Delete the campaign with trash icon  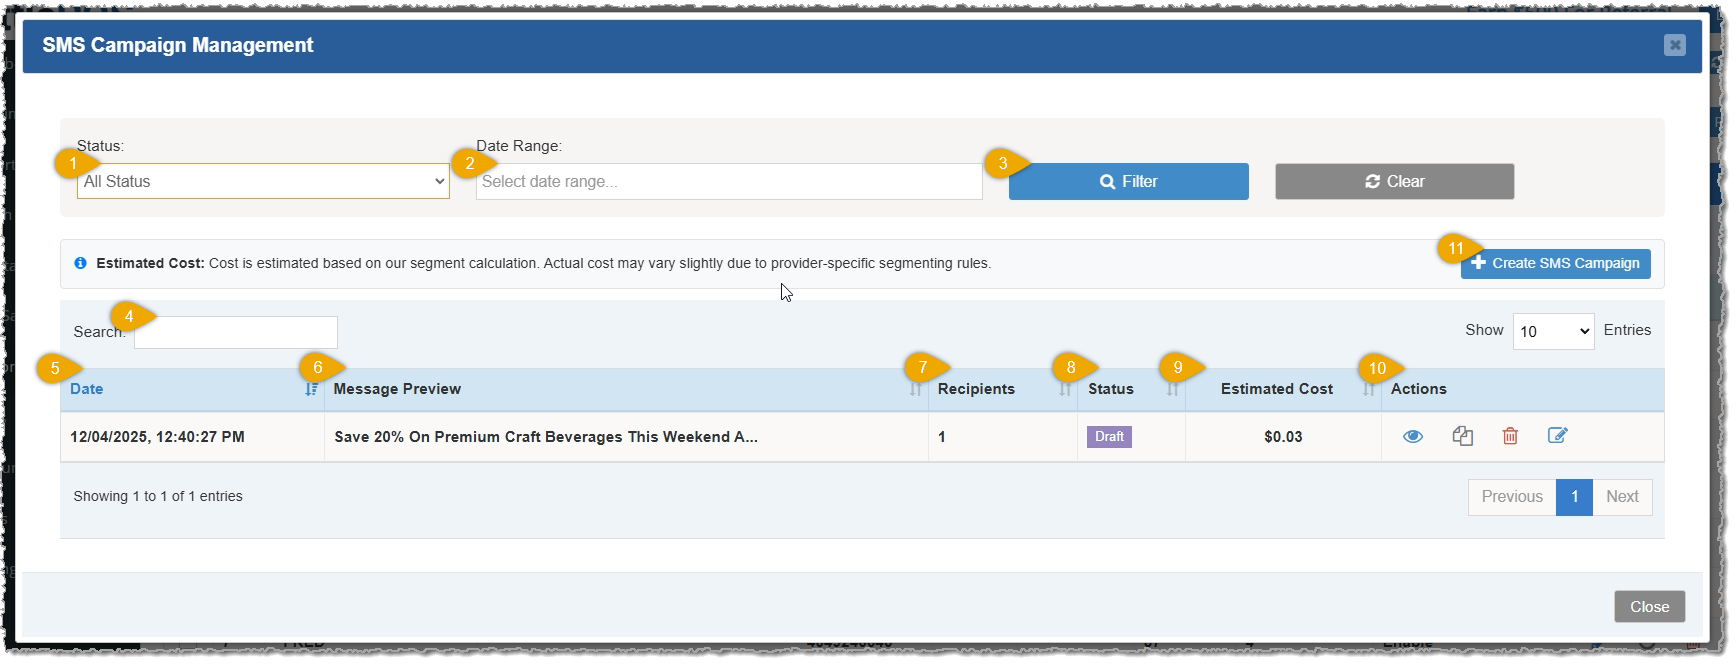1510,436
